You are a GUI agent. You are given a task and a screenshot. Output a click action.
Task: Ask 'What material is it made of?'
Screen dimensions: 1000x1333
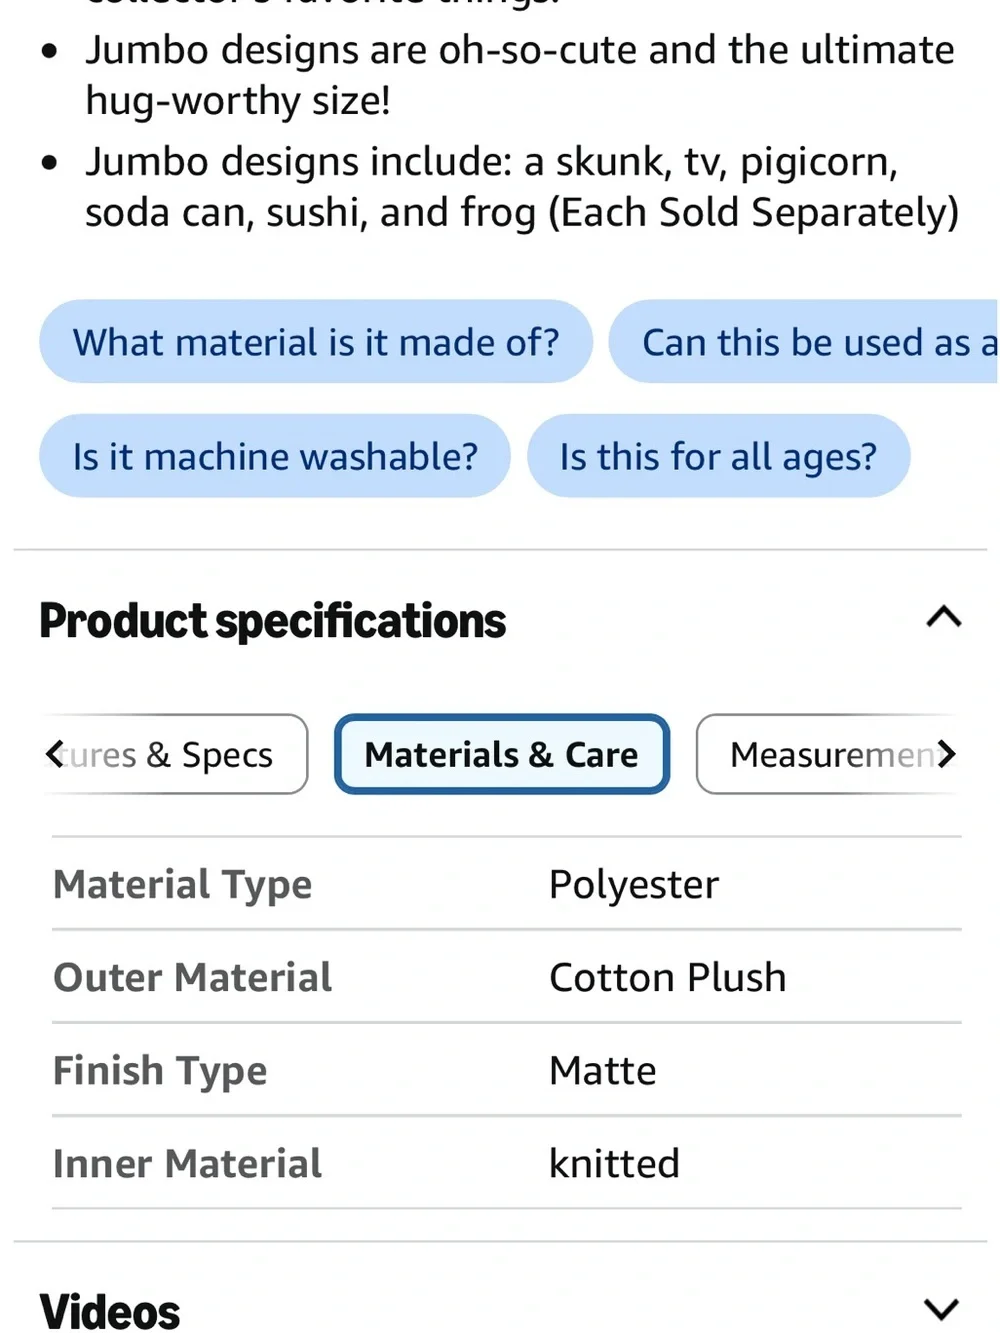pos(316,342)
